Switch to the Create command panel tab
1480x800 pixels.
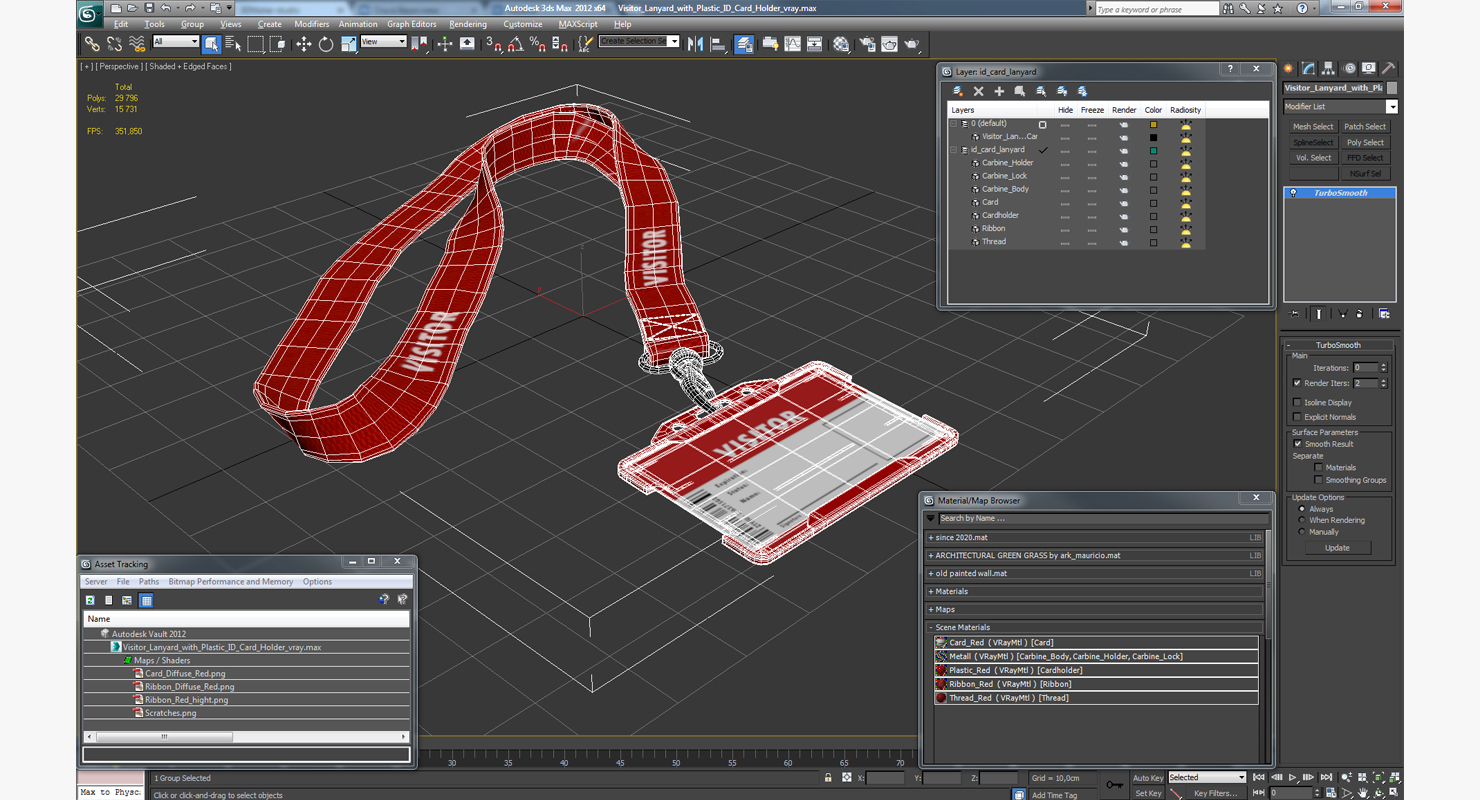click(x=1289, y=69)
